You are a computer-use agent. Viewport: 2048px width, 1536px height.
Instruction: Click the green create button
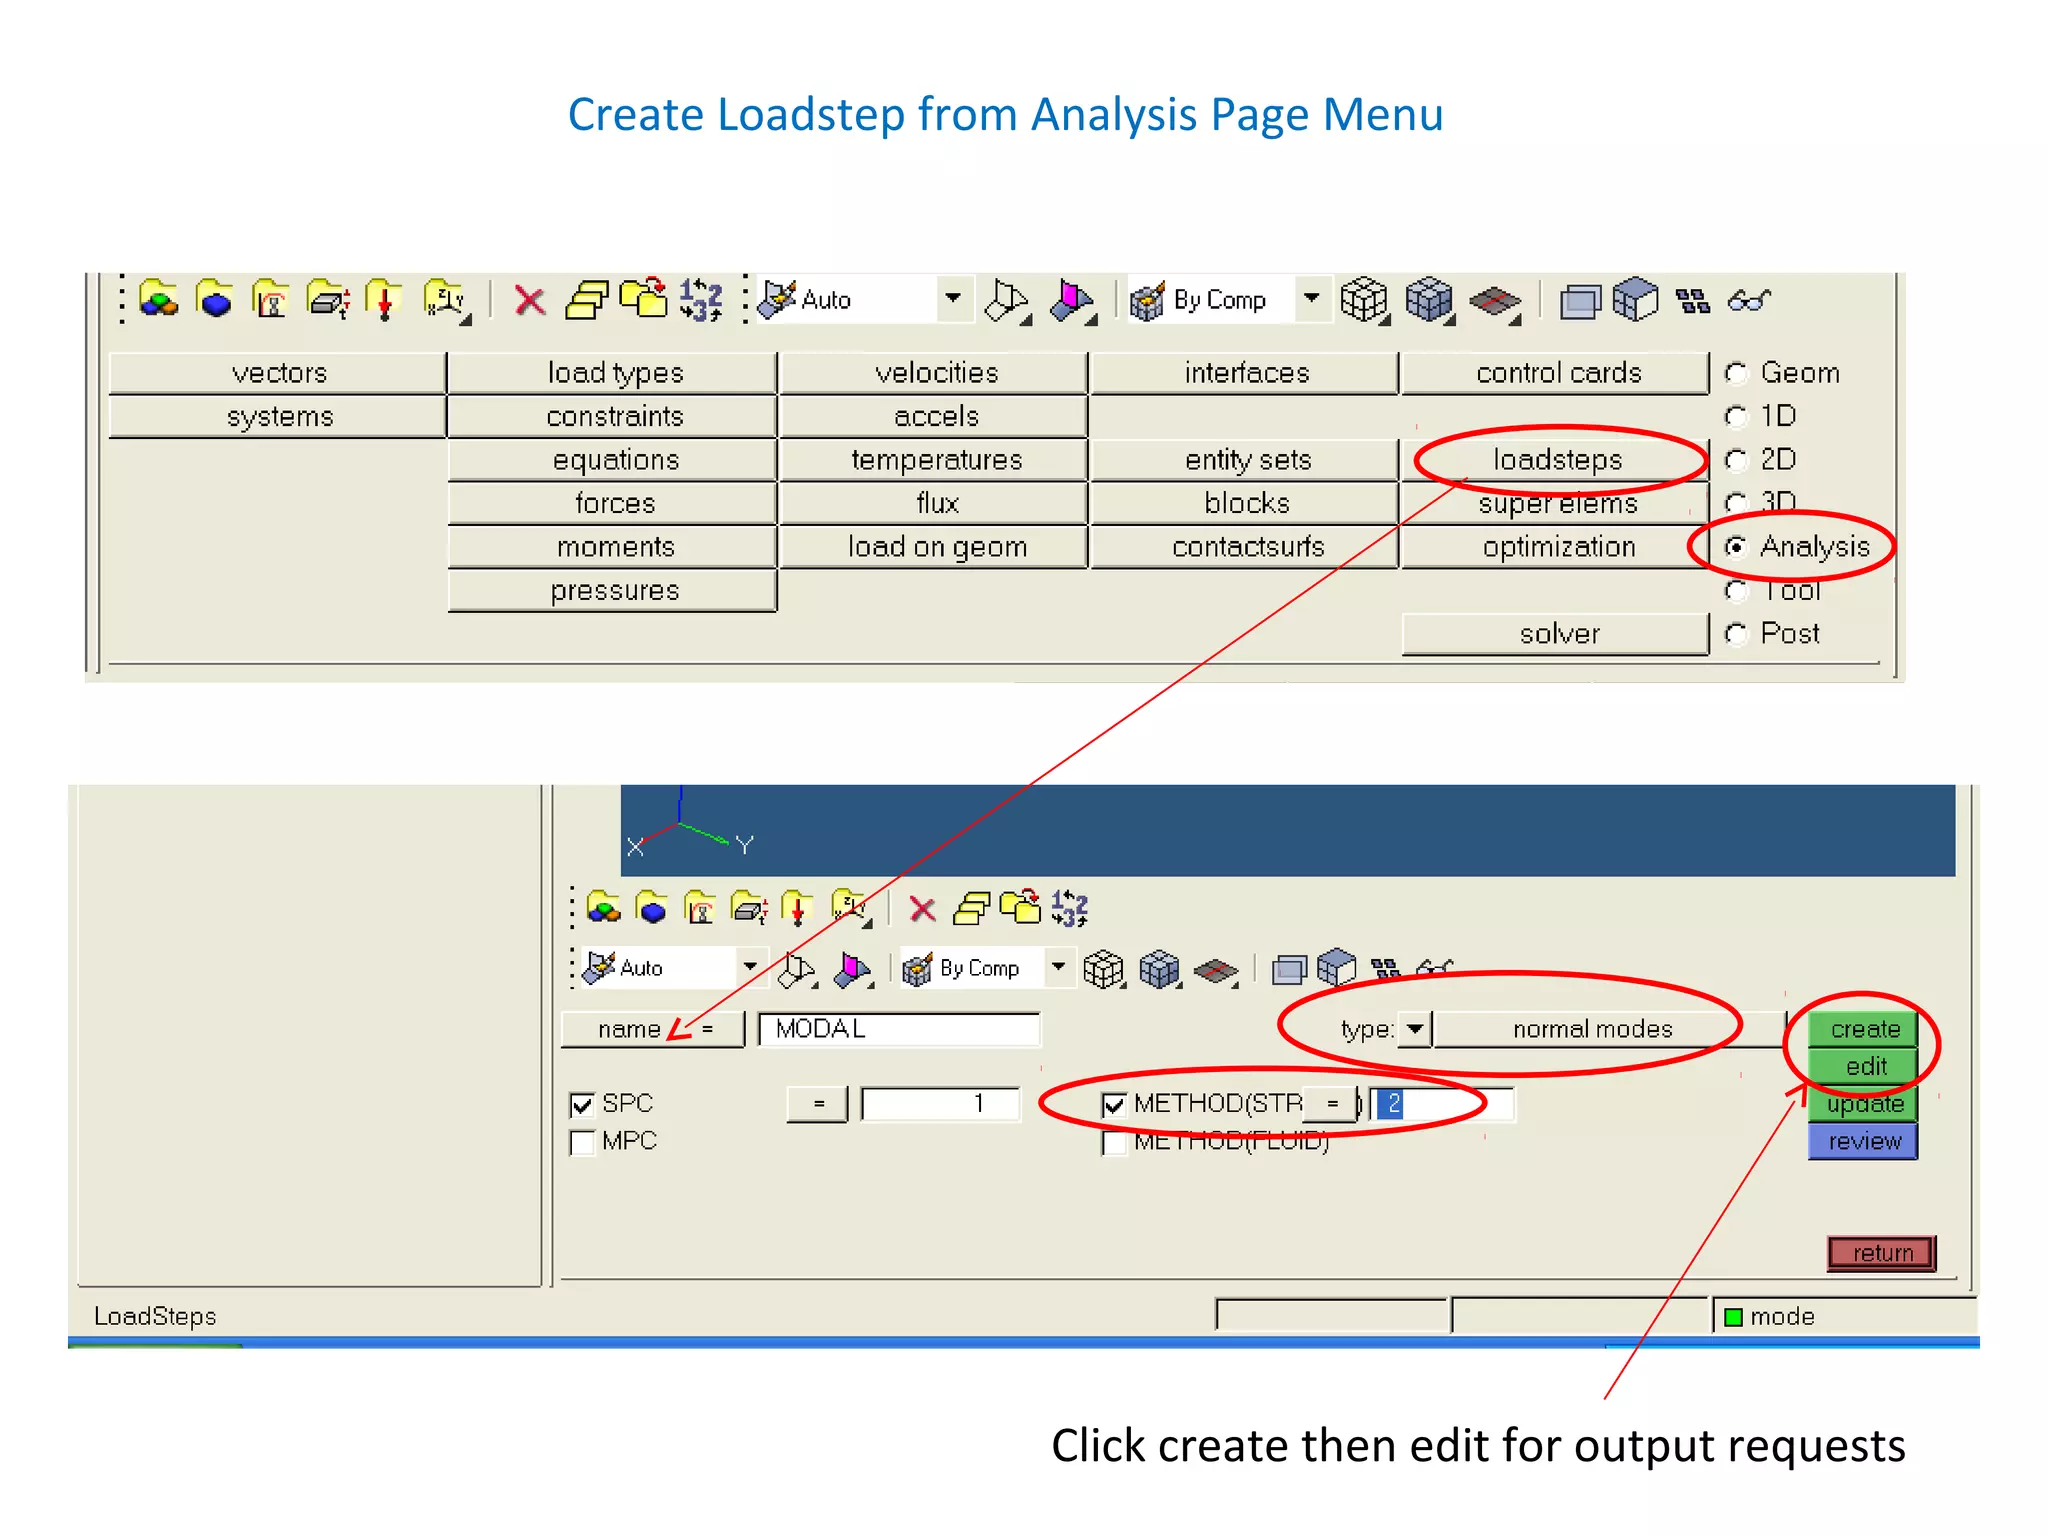click(1864, 1029)
